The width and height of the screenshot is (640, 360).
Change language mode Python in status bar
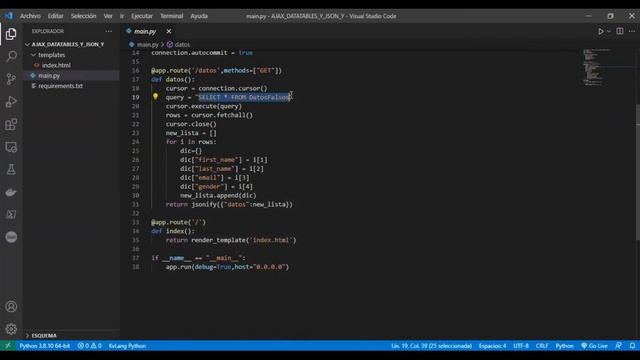tap(564, 346)
